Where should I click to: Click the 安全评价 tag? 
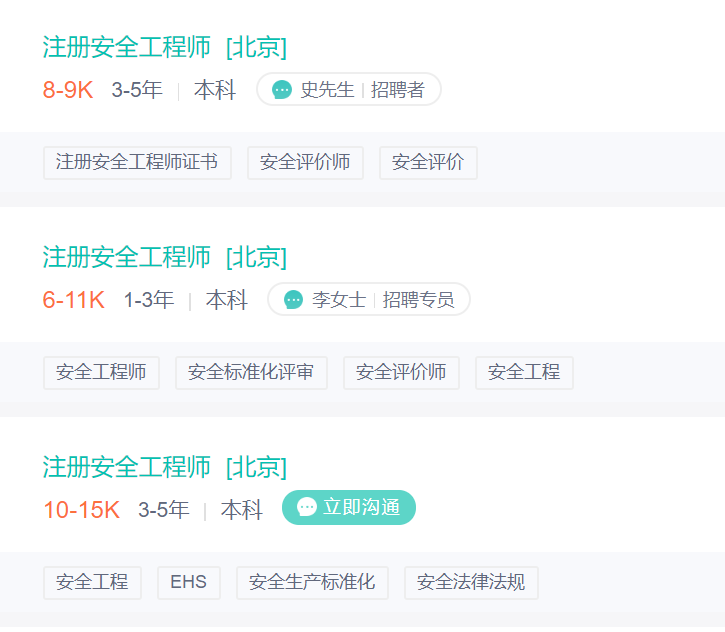[x=428, y=162]
